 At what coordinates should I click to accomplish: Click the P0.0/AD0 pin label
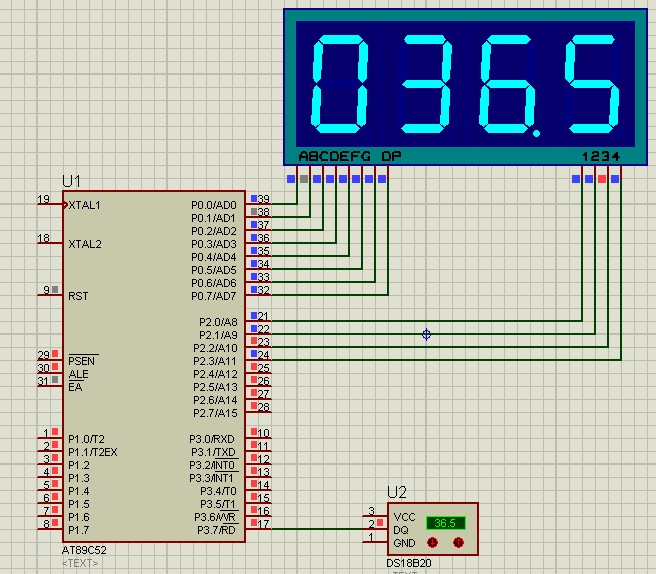pos(214,205)
